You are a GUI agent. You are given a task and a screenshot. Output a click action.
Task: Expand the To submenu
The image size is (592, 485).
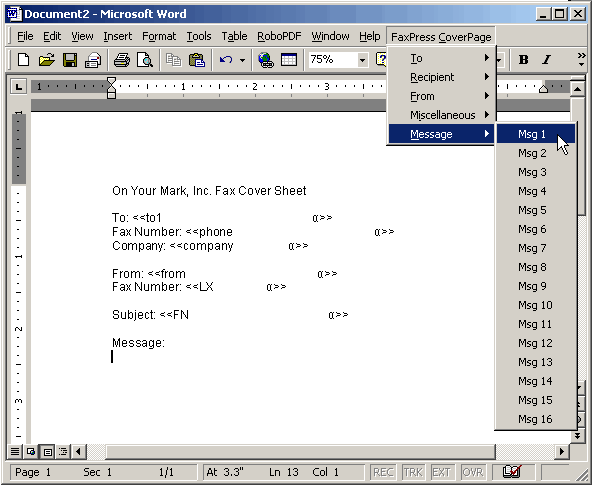click(x=441, y=58)
